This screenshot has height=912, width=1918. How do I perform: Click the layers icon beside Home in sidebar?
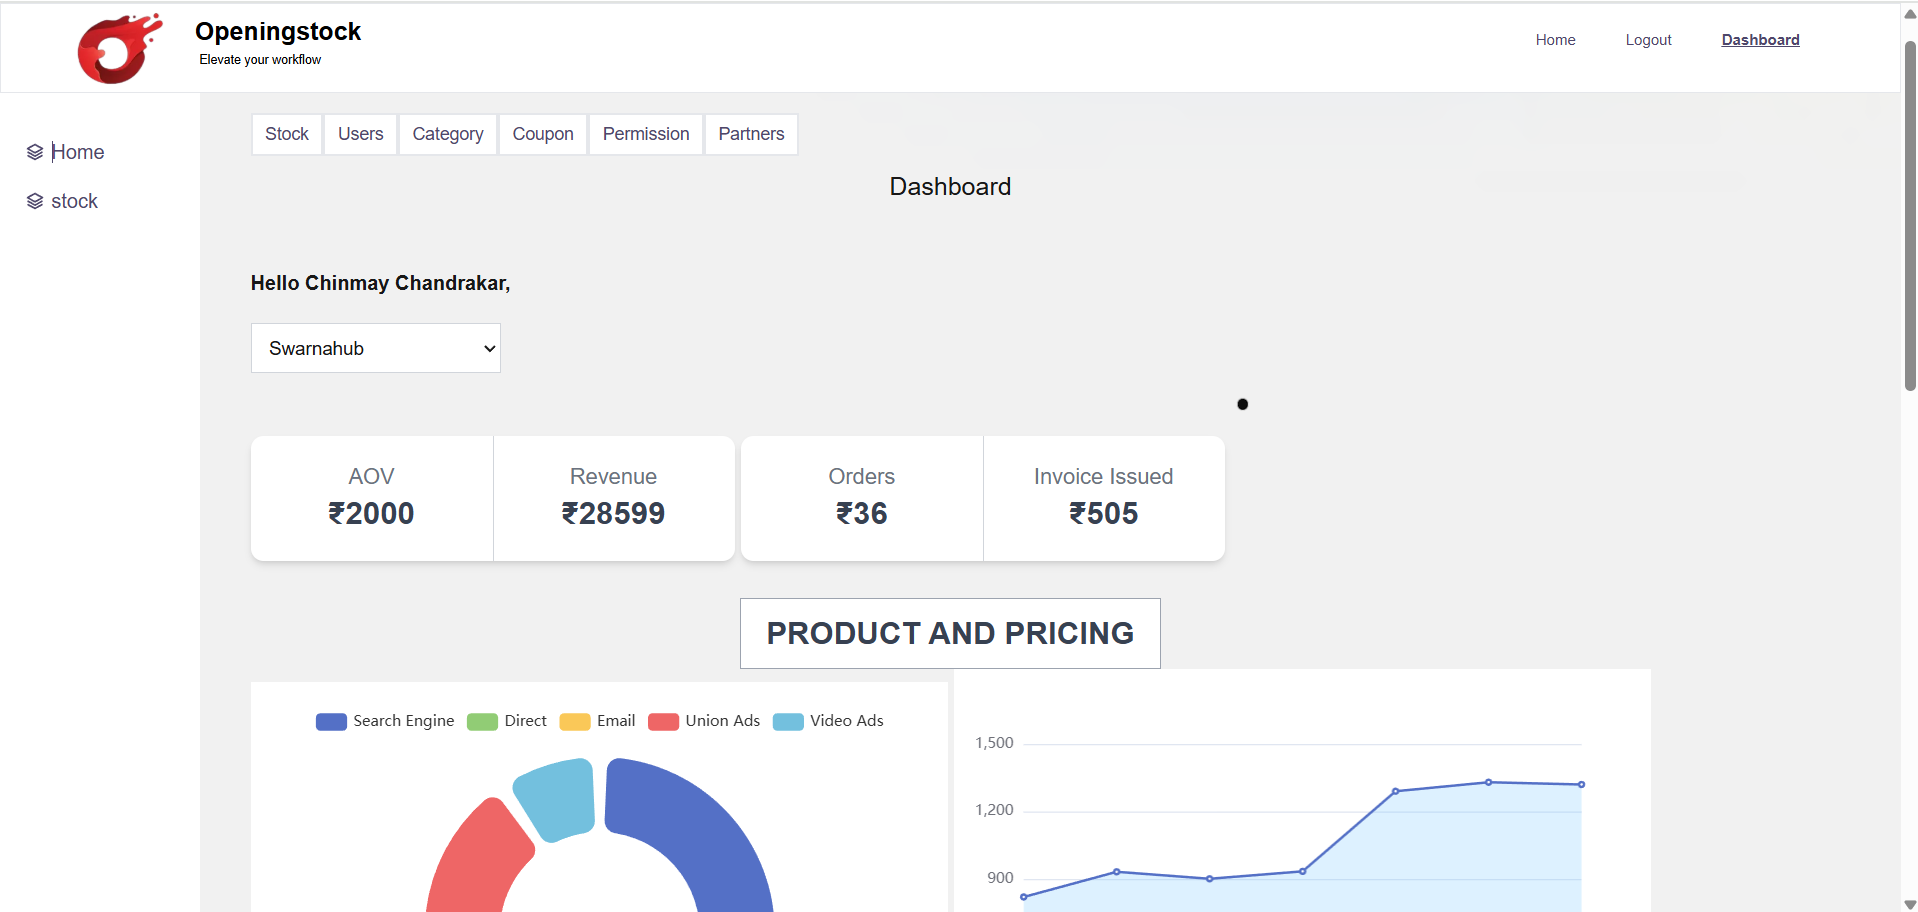(x=35, y=152)
